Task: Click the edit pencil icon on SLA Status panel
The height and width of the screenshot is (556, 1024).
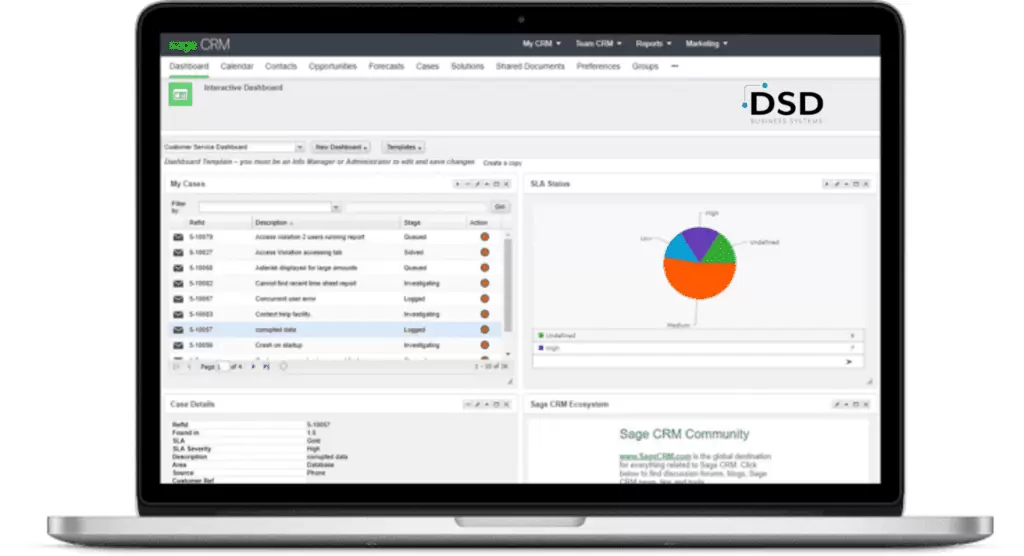Action: tap(836, 184)
